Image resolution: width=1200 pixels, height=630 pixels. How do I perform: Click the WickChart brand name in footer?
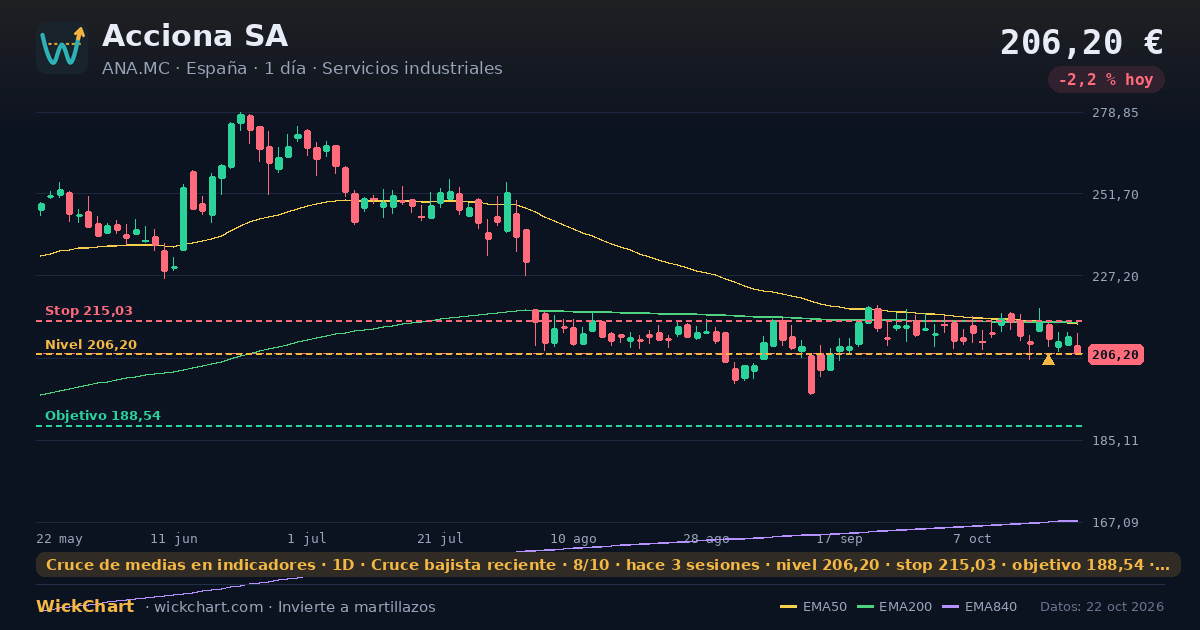tap(85, 607)
